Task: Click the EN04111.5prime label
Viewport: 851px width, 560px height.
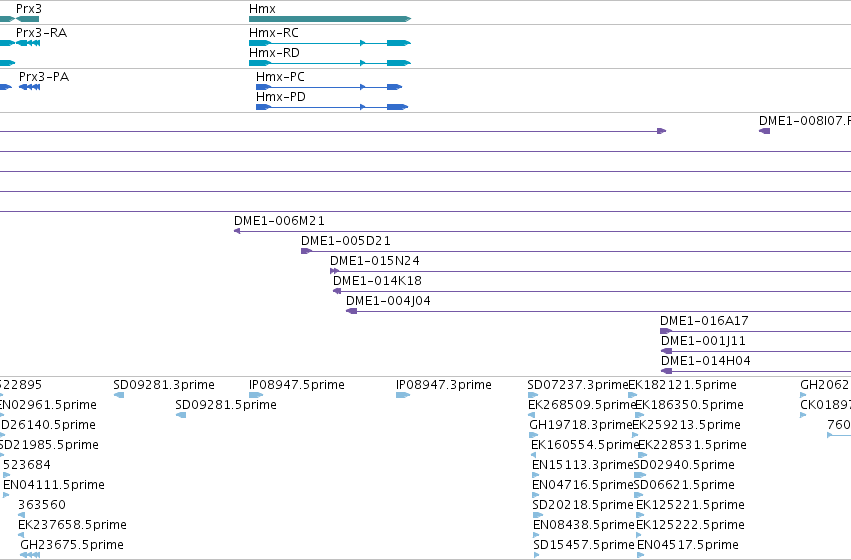Action: (x=54, y=486)
